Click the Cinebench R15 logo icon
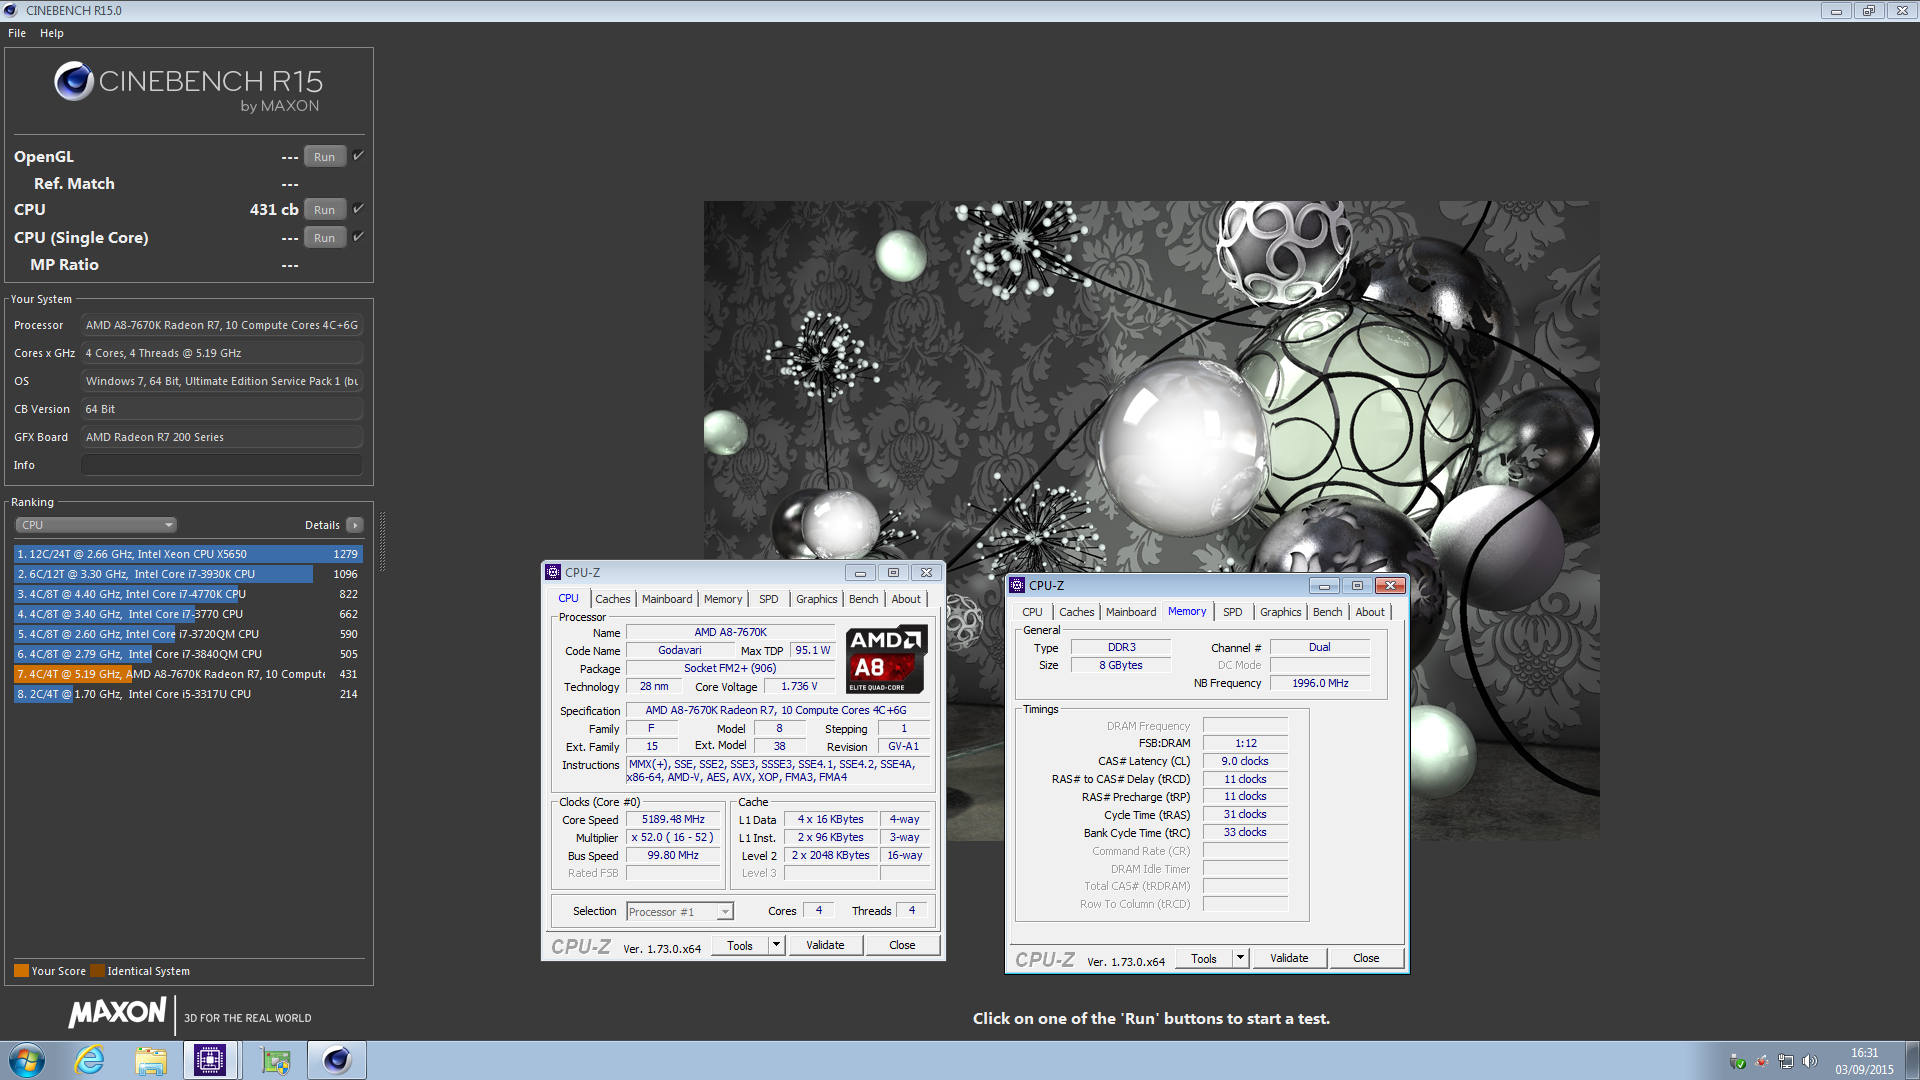Image resolution: width=1920 pixels, height=1080 pixels. point(74,81)
